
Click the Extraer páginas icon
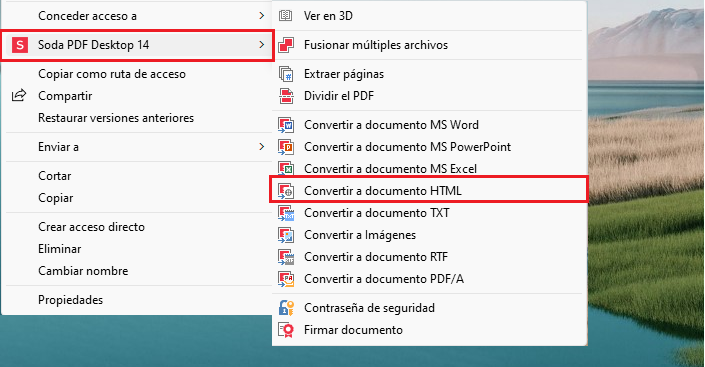click(x=286, y=74)
